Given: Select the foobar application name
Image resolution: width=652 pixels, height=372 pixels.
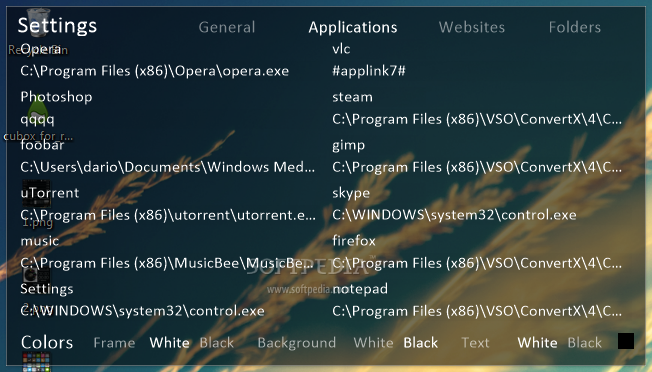Looking at the screenshot, I should [x=42, y=145].
